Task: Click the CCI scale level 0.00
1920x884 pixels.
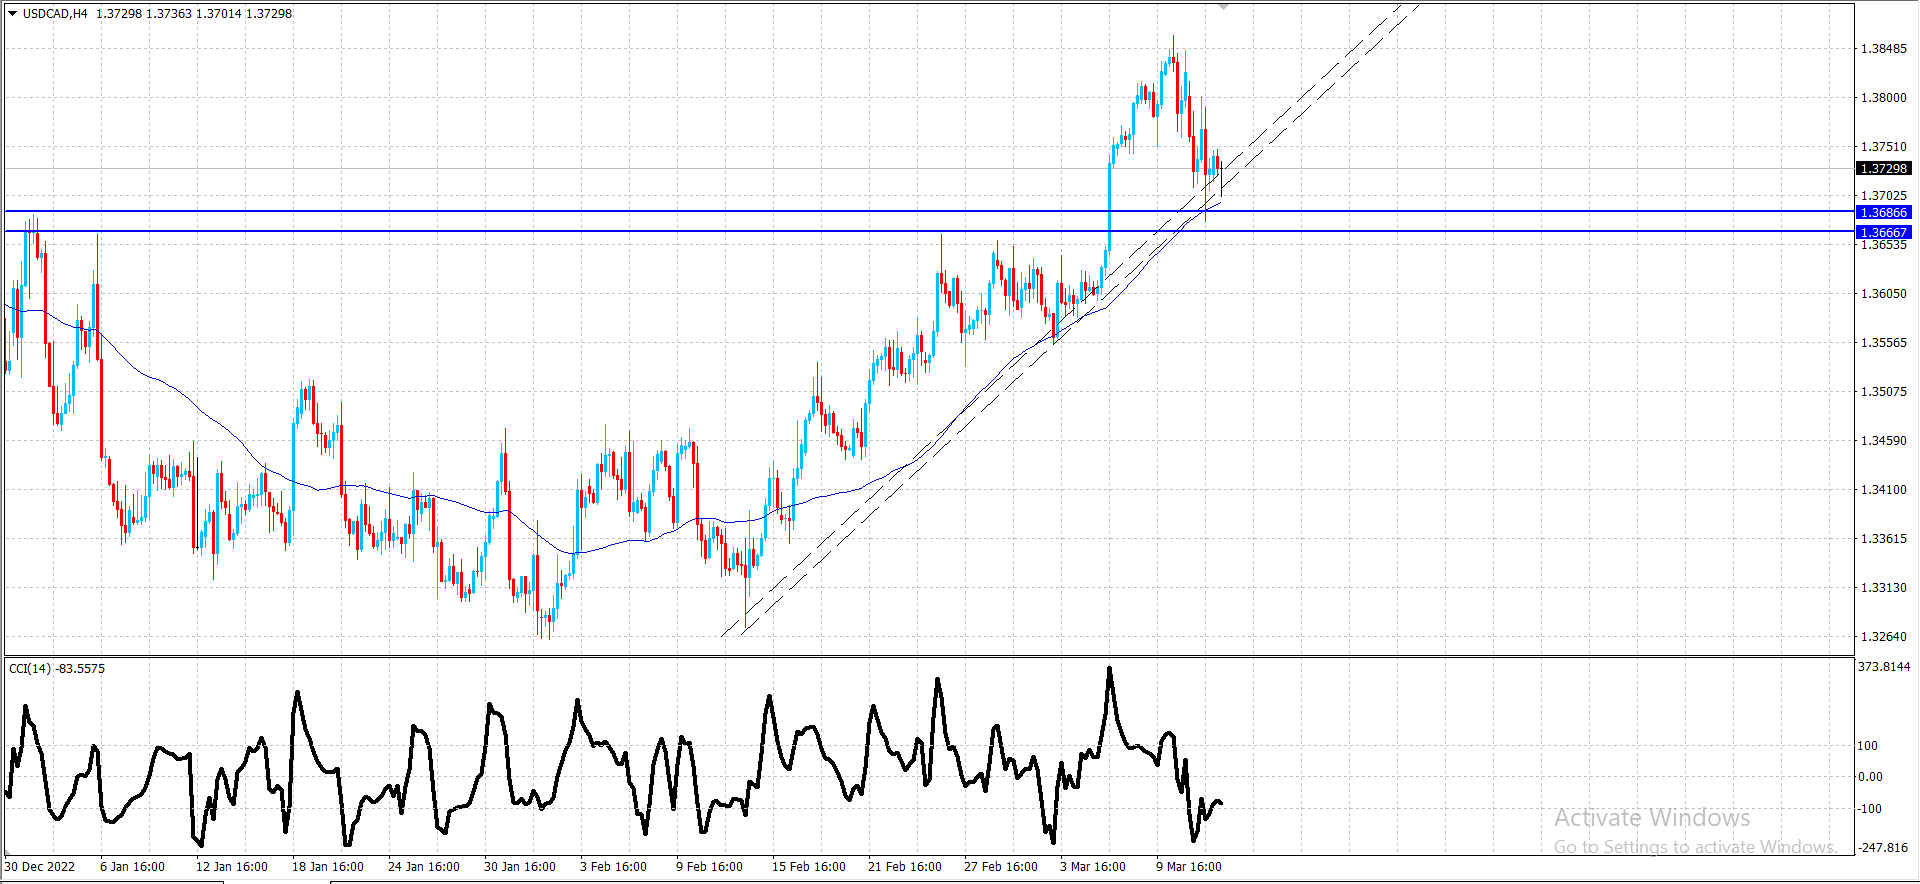Action: [1870, 777]
